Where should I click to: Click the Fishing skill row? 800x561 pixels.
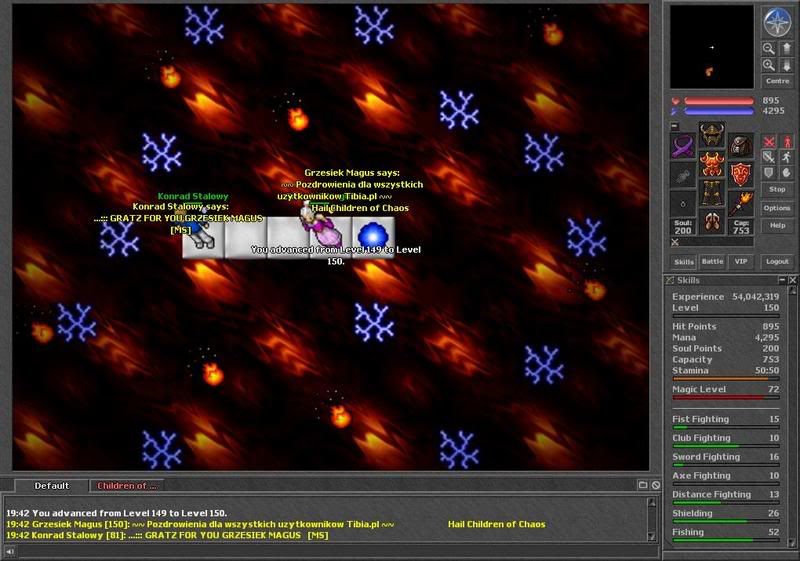726,532
